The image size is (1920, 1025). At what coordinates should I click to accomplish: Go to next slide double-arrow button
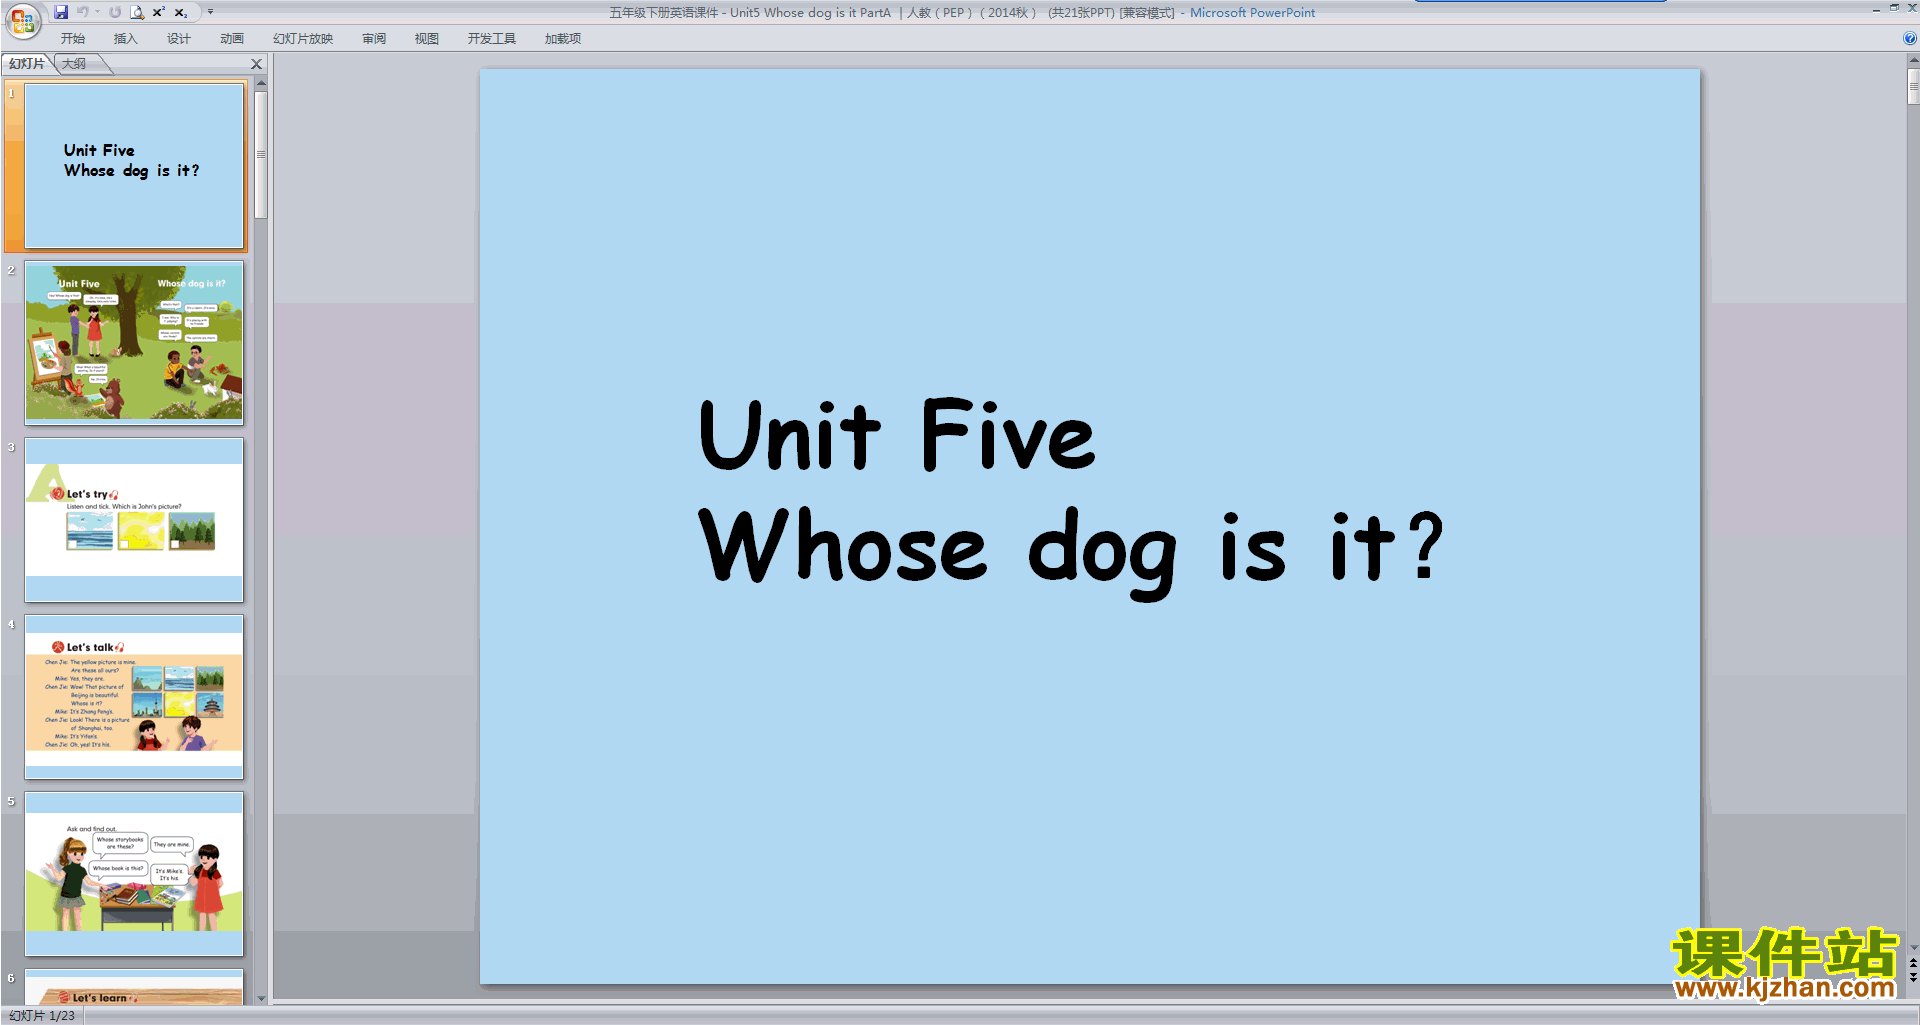pyautogui.click(x=1913, y=977)
